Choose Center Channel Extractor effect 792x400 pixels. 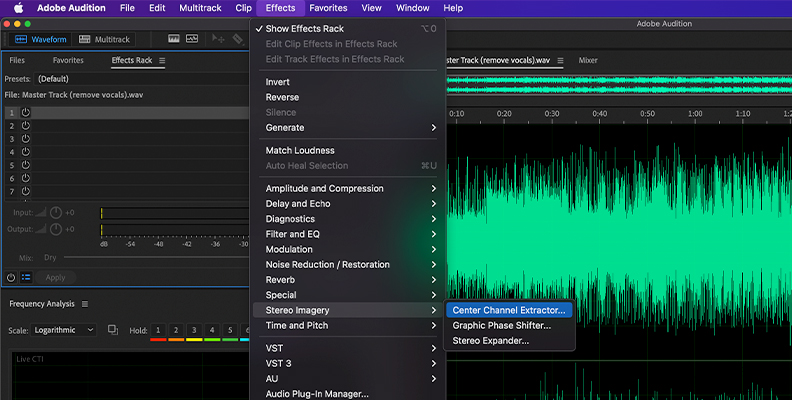coord(509,310)
